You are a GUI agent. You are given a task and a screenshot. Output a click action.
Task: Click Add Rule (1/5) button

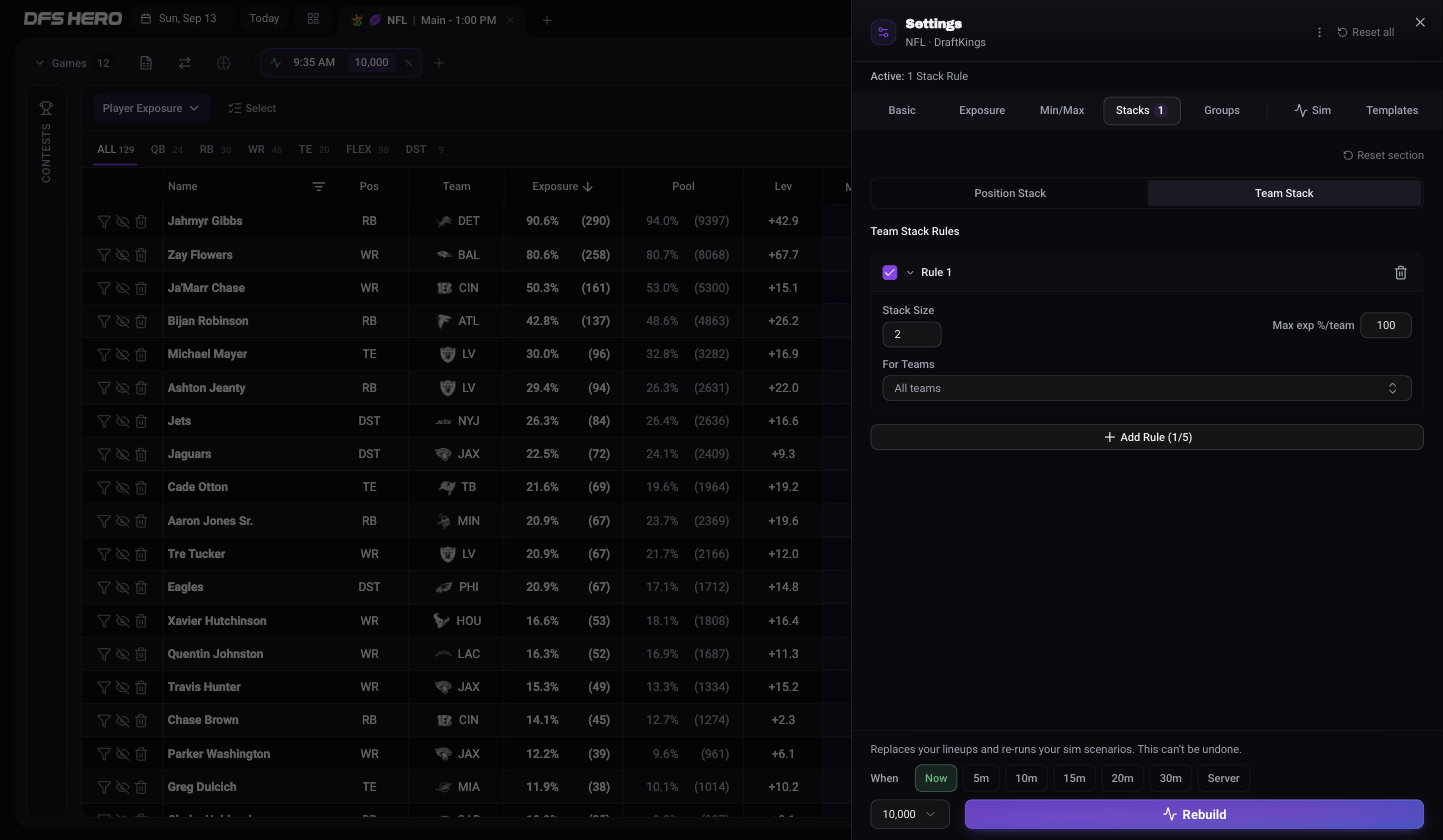1147,437
